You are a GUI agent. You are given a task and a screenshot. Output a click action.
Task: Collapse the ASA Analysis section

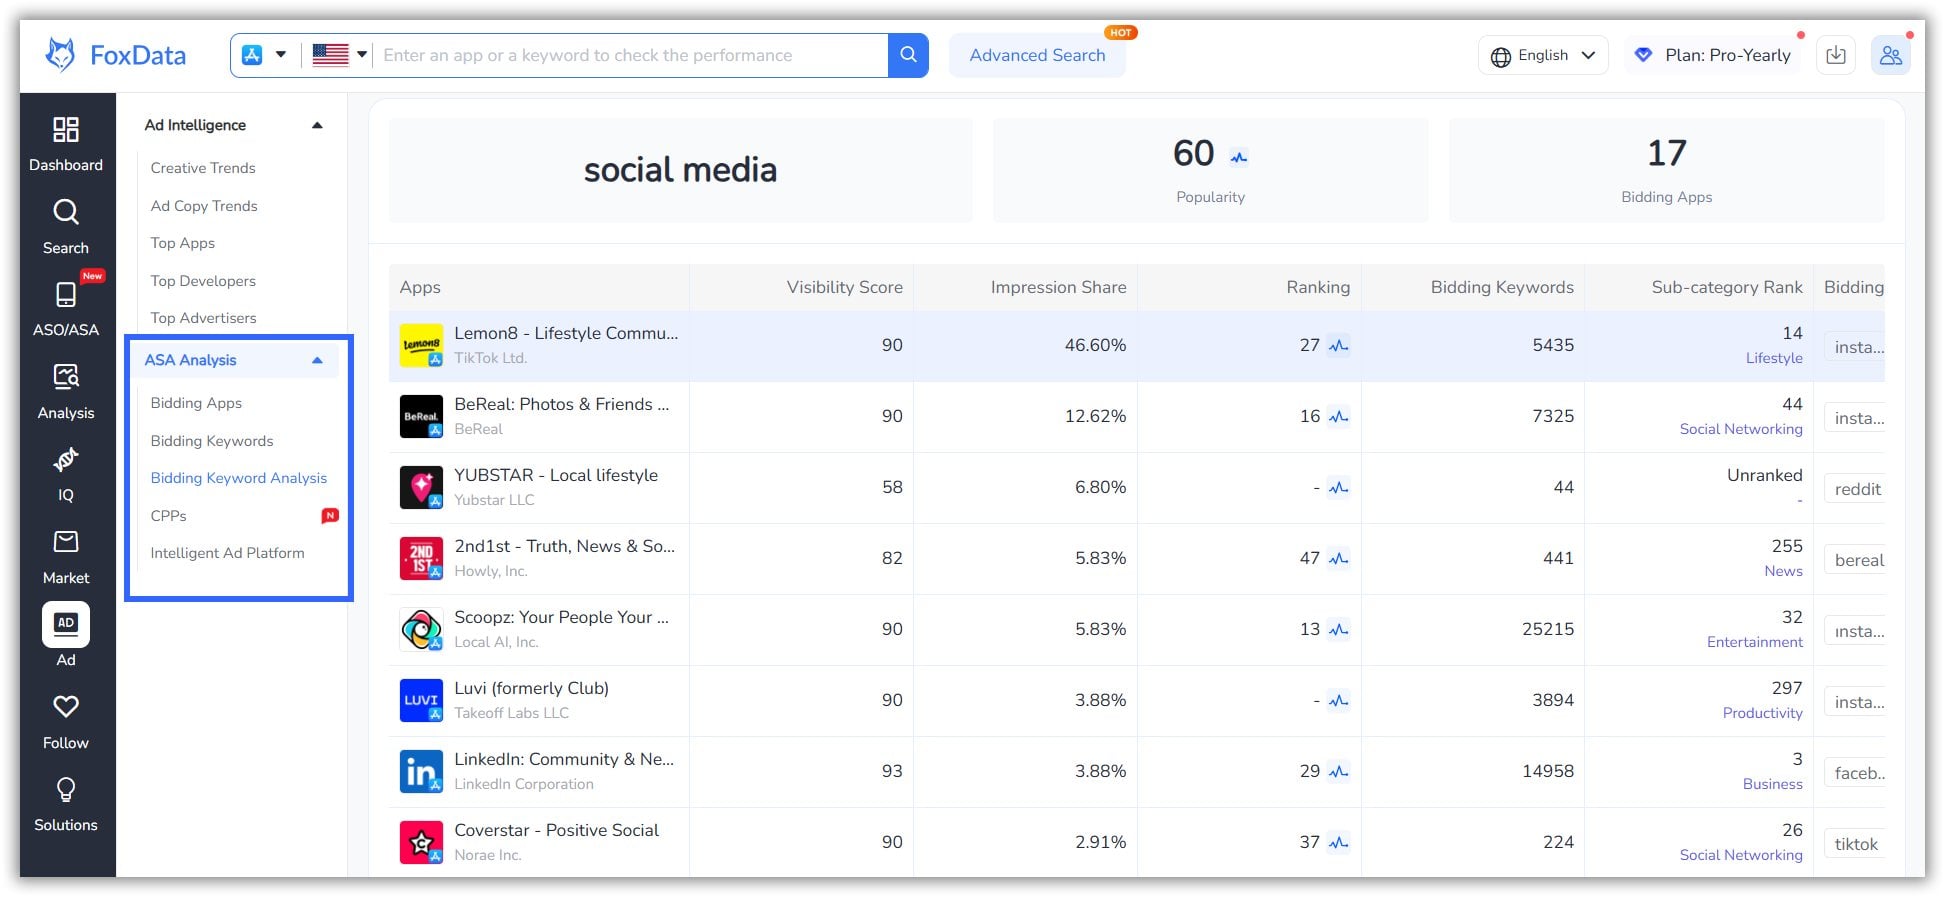[x=317, y=360]
